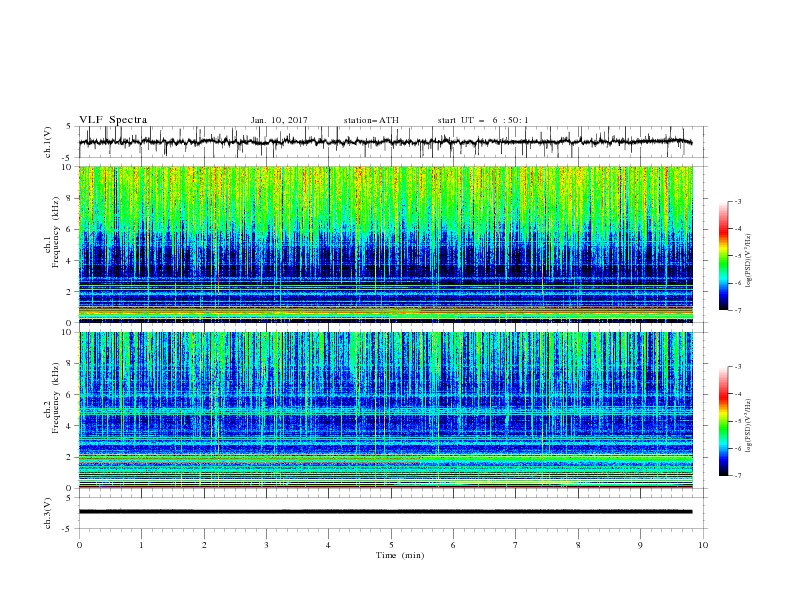The height and width of the screenshot is (612, 792).
Task: Click time axis tick label "1"
Action: coord(141,545)
